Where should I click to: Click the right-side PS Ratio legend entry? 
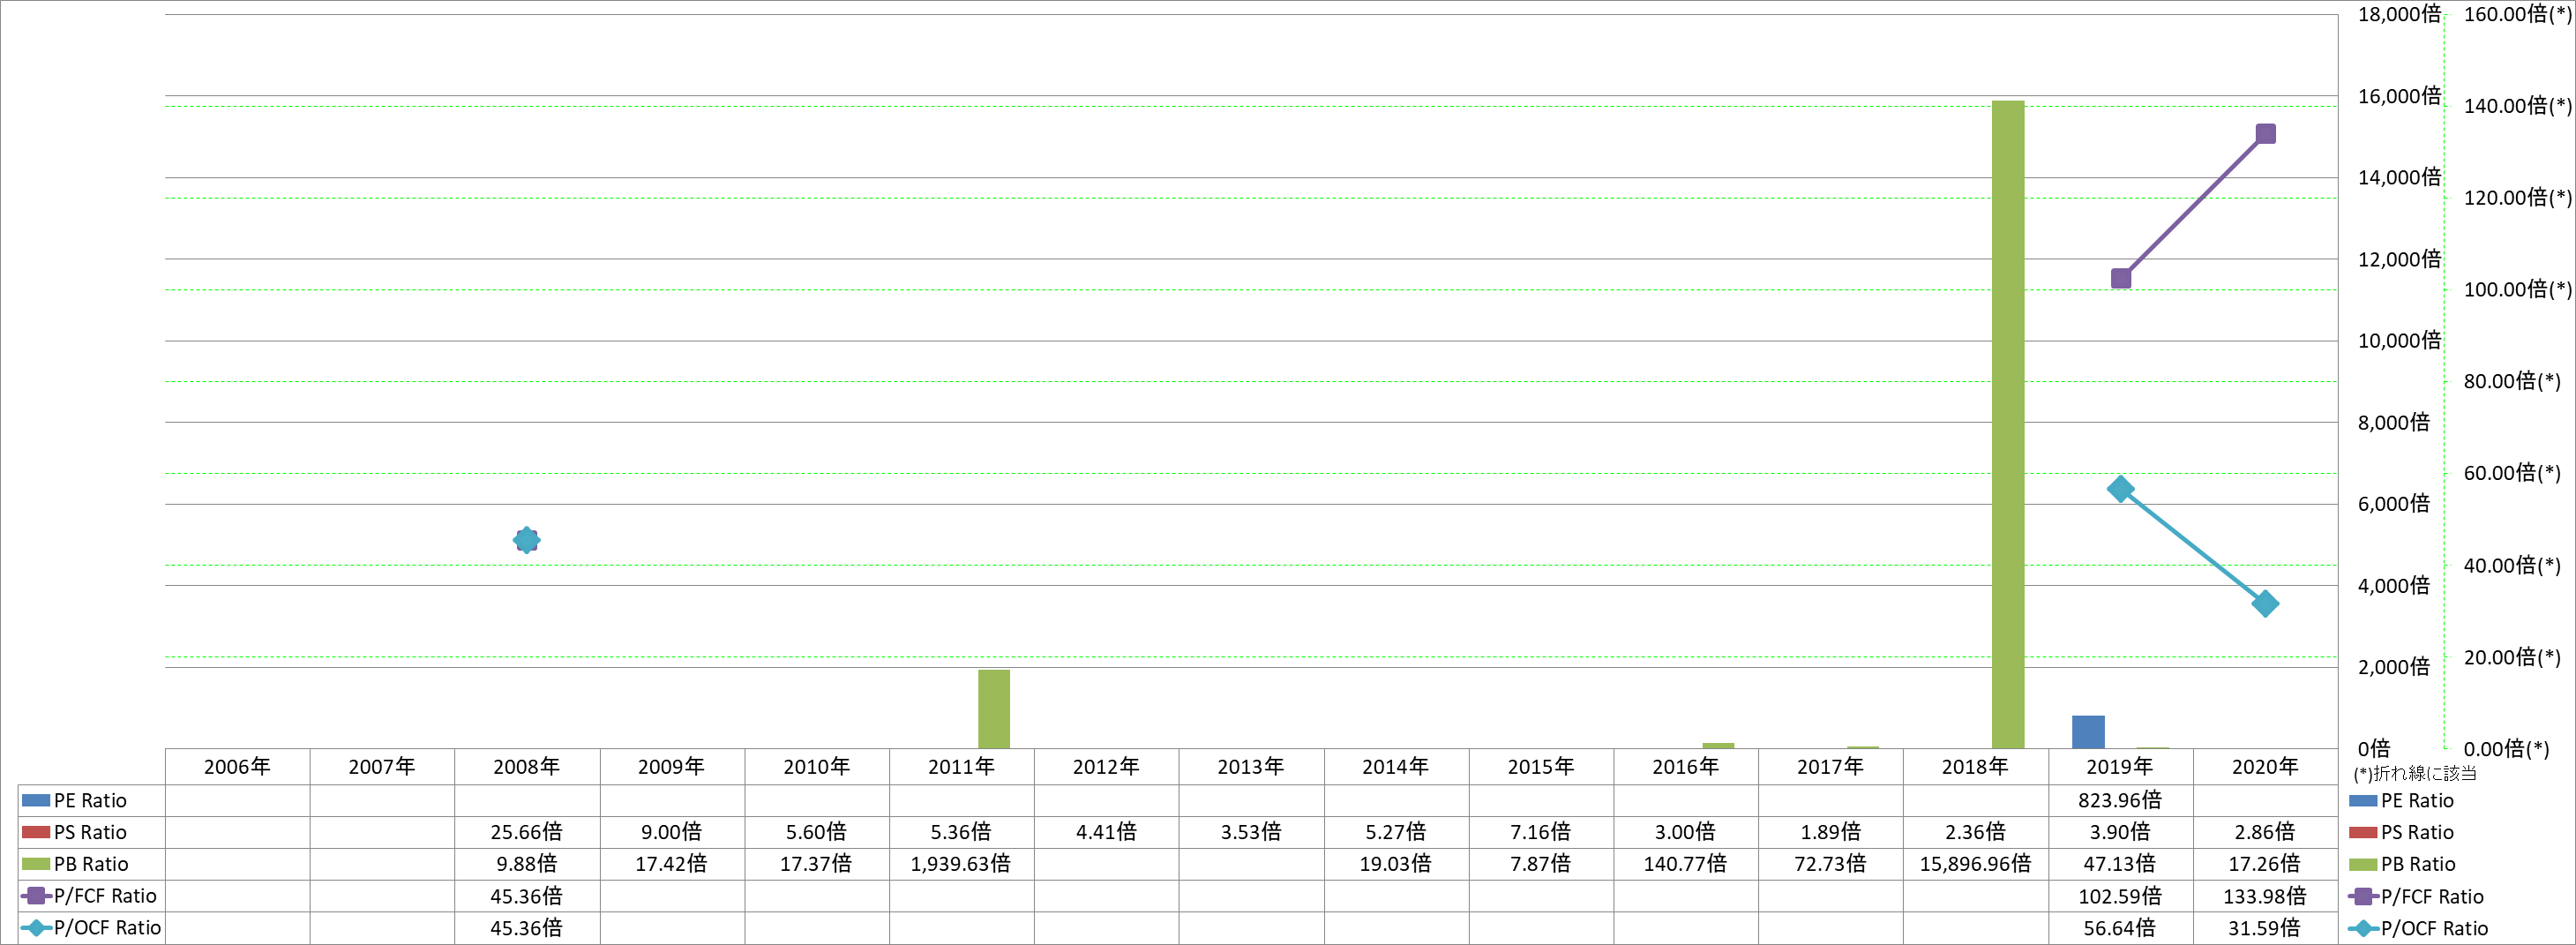tap(2401, 832)
